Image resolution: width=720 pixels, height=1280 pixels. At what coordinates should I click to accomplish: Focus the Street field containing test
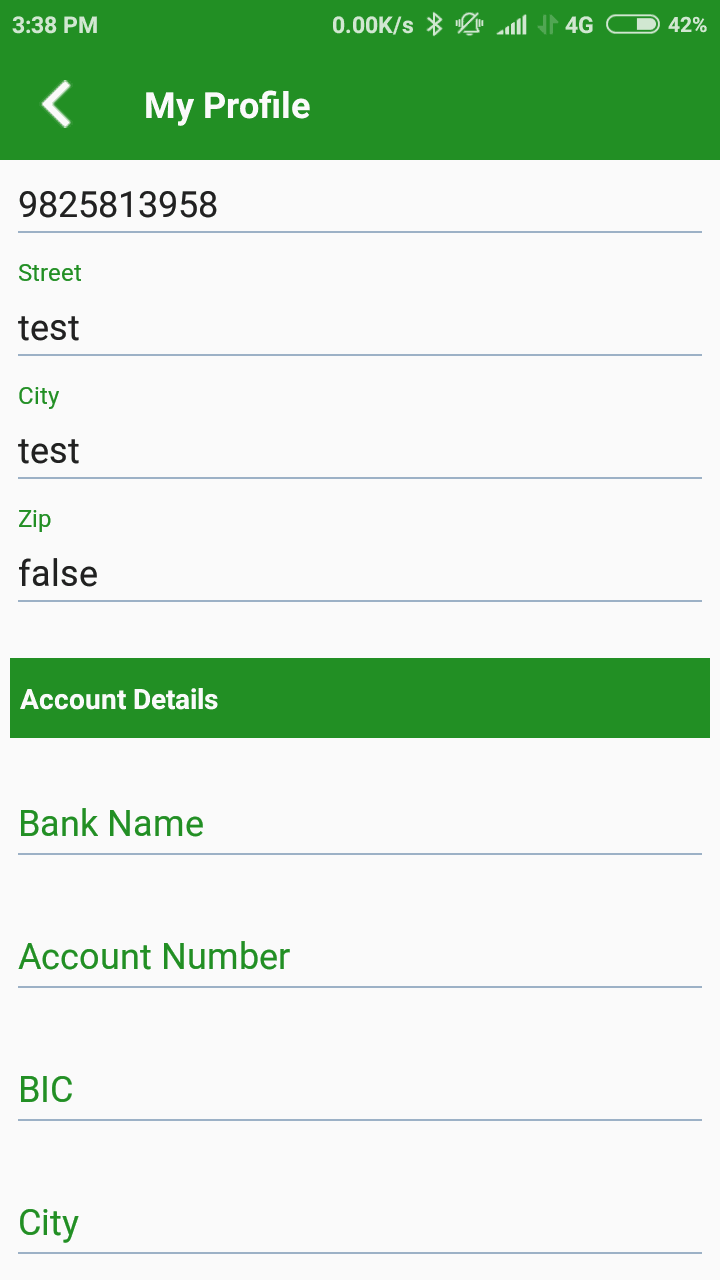(x=360, y=328)
